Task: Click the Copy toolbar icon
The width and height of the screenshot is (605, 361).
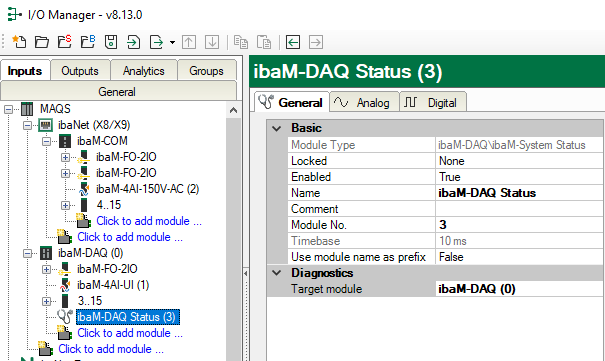Action: click(x=241, y=42)
